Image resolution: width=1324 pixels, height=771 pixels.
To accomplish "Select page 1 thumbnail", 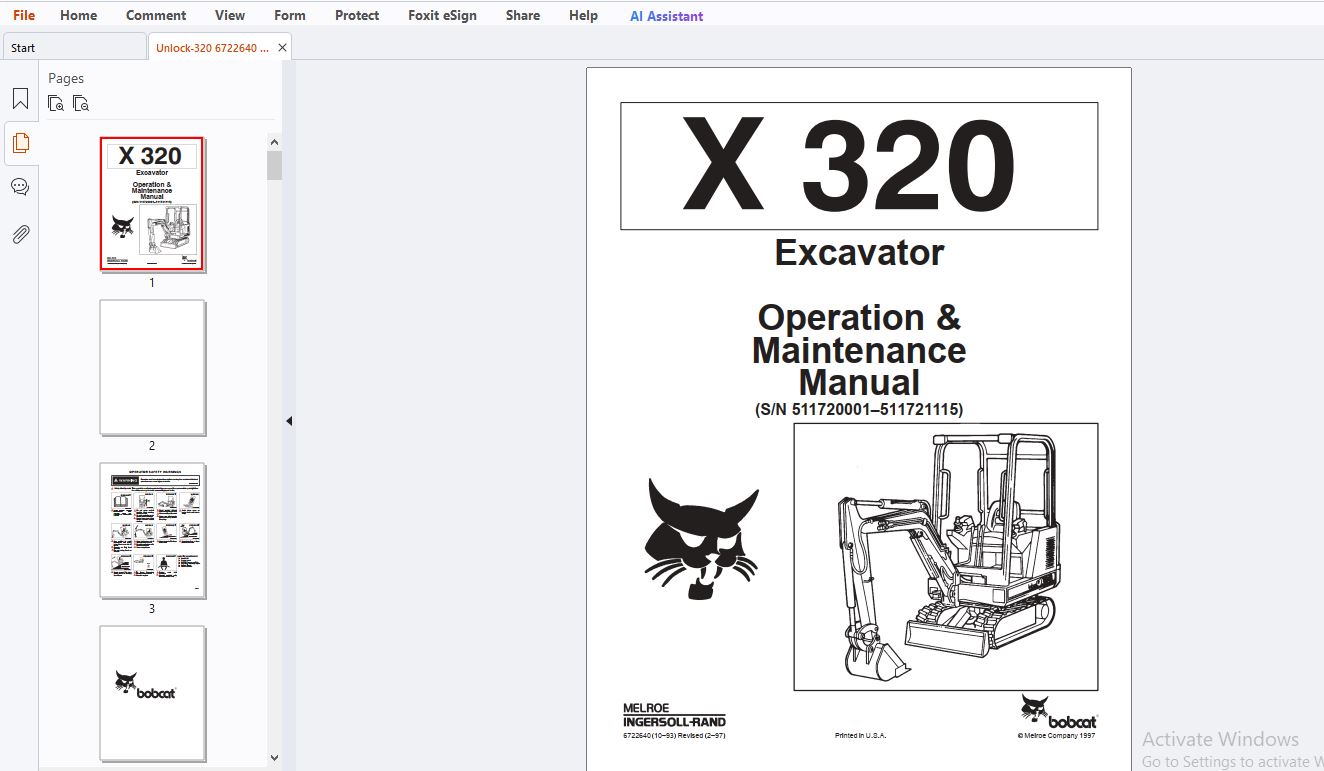I will click(152, 204).
